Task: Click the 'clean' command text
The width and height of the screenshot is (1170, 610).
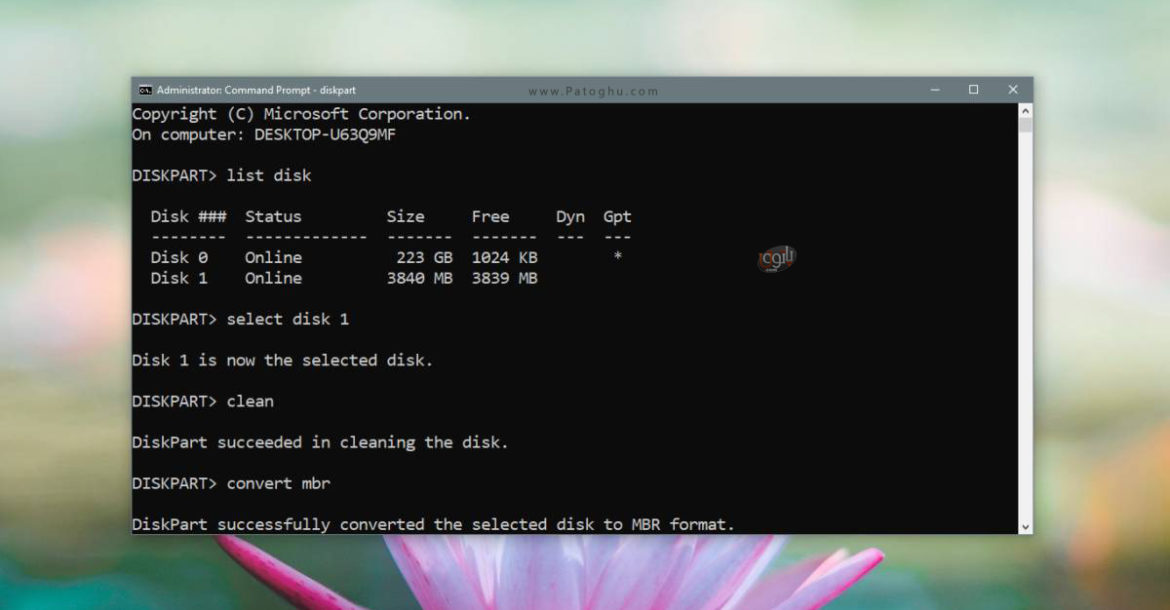Action: coord(248,400)
